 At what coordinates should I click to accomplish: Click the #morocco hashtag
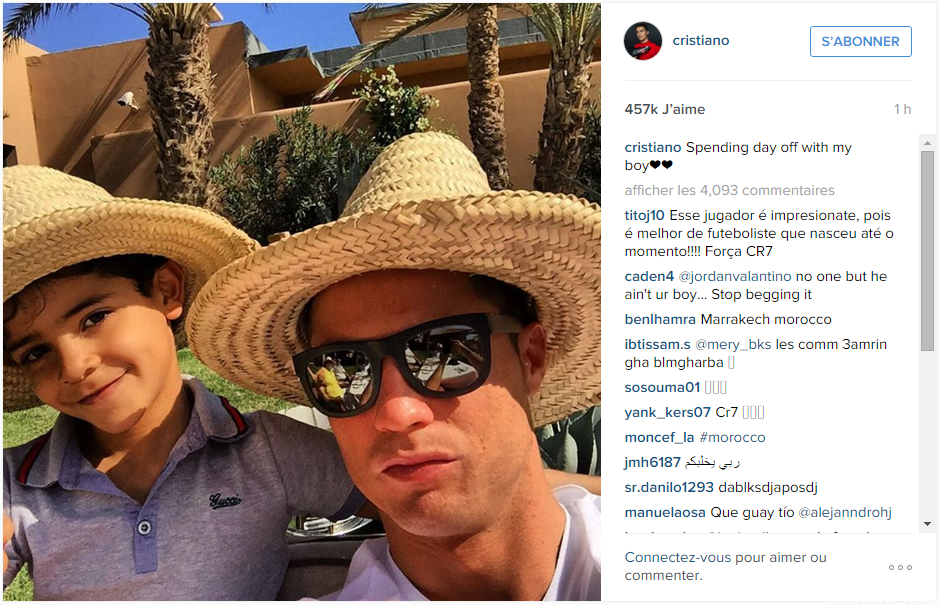coord(732,437)
